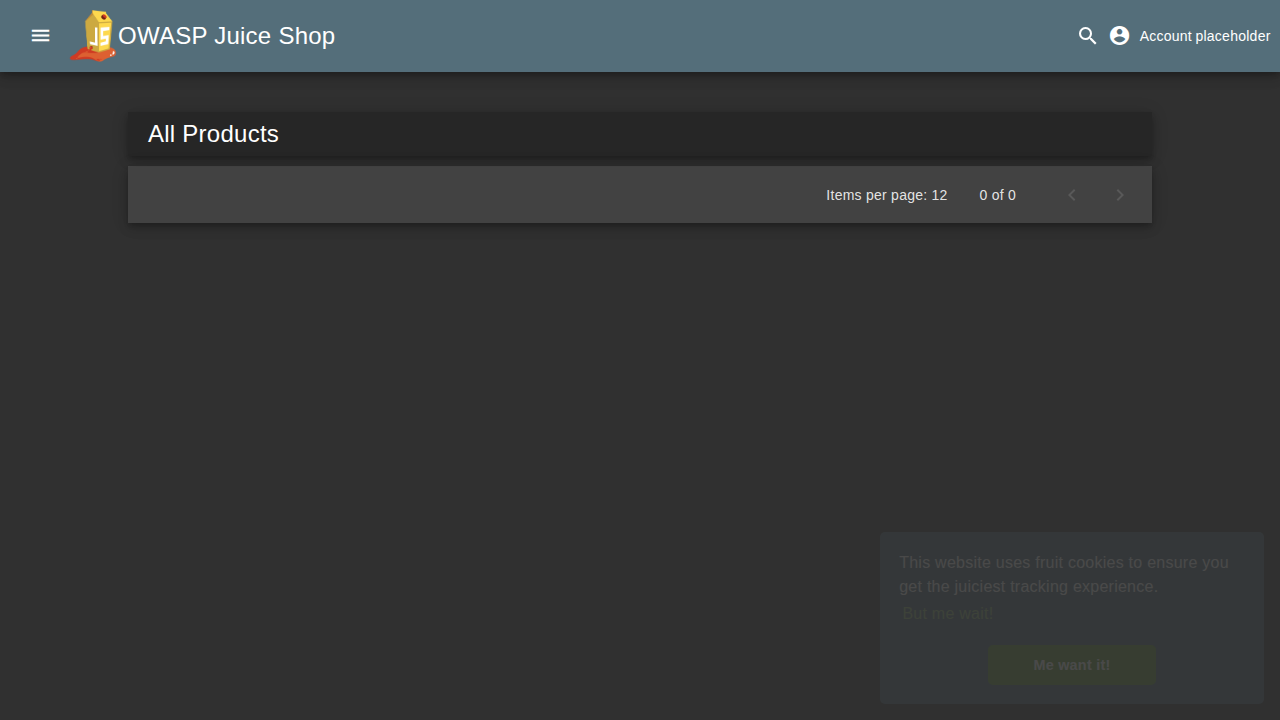Viewport: 1280px width, 720px height.
Task: Select the items per page value 12
Action: coord(939,195)
